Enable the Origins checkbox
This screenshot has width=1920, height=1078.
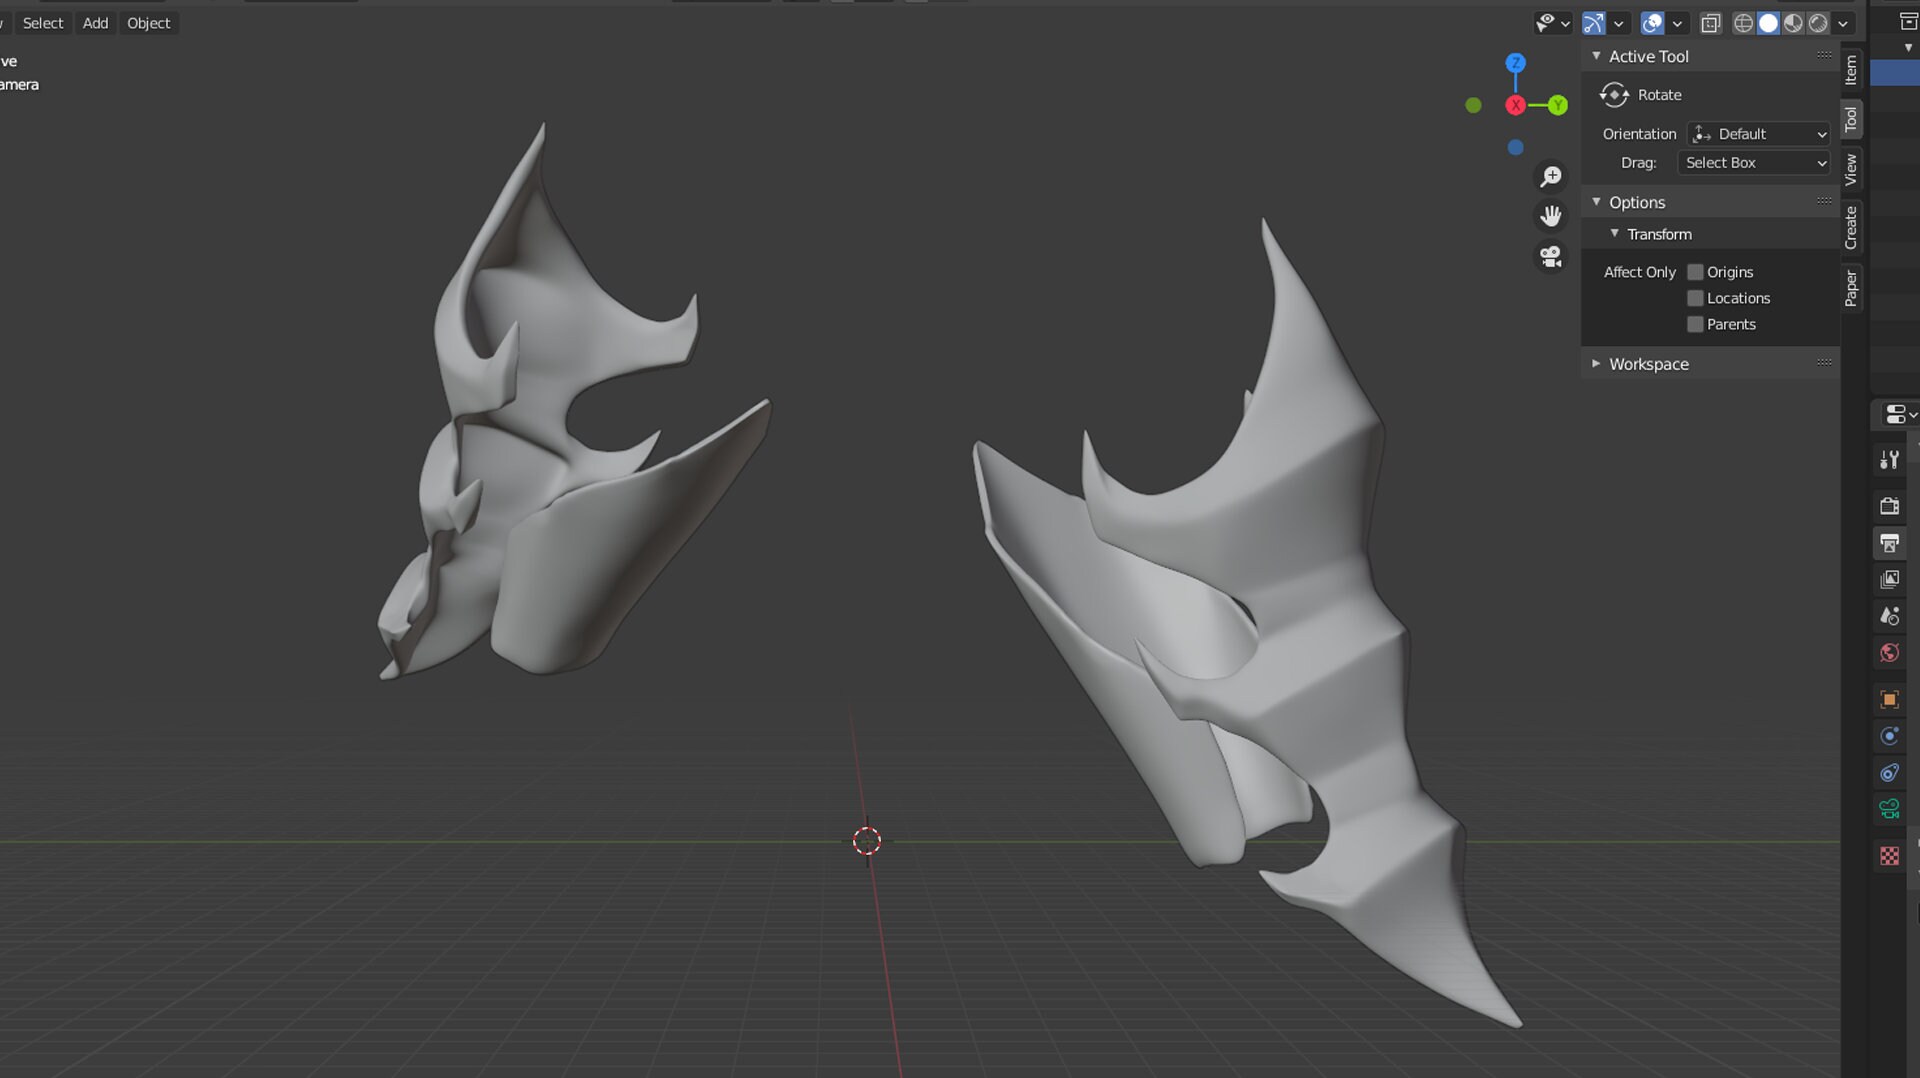(1695, 271)
